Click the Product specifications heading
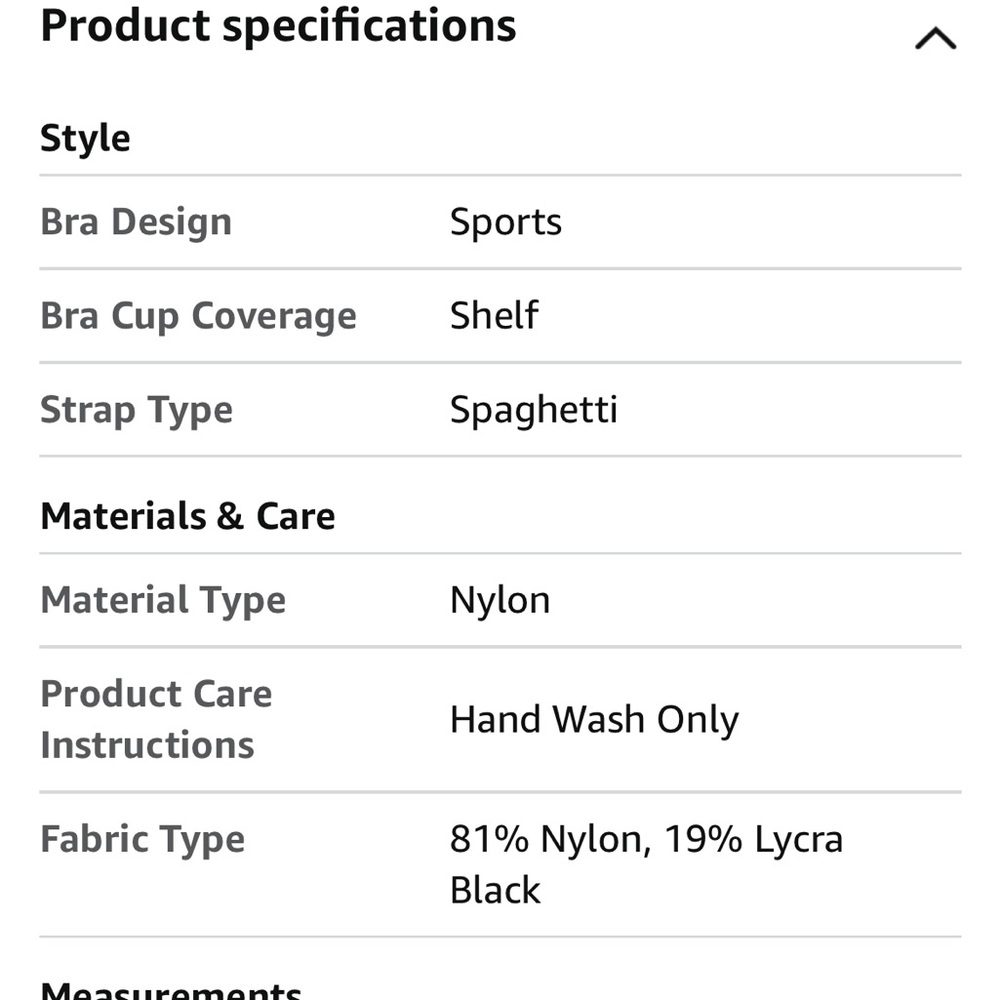 (278, 25)
